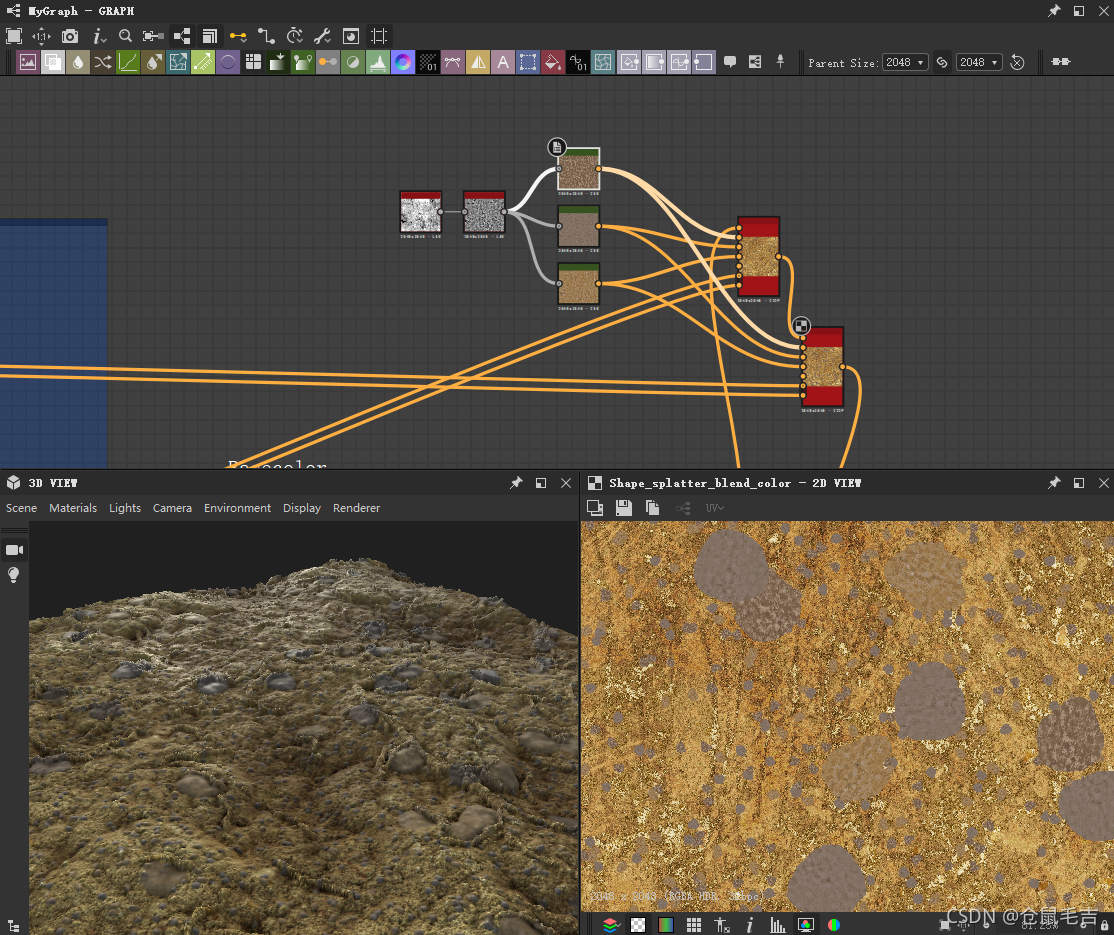Open the Environment menu in 3D View
1114x935 pixels.
point(237,508)
